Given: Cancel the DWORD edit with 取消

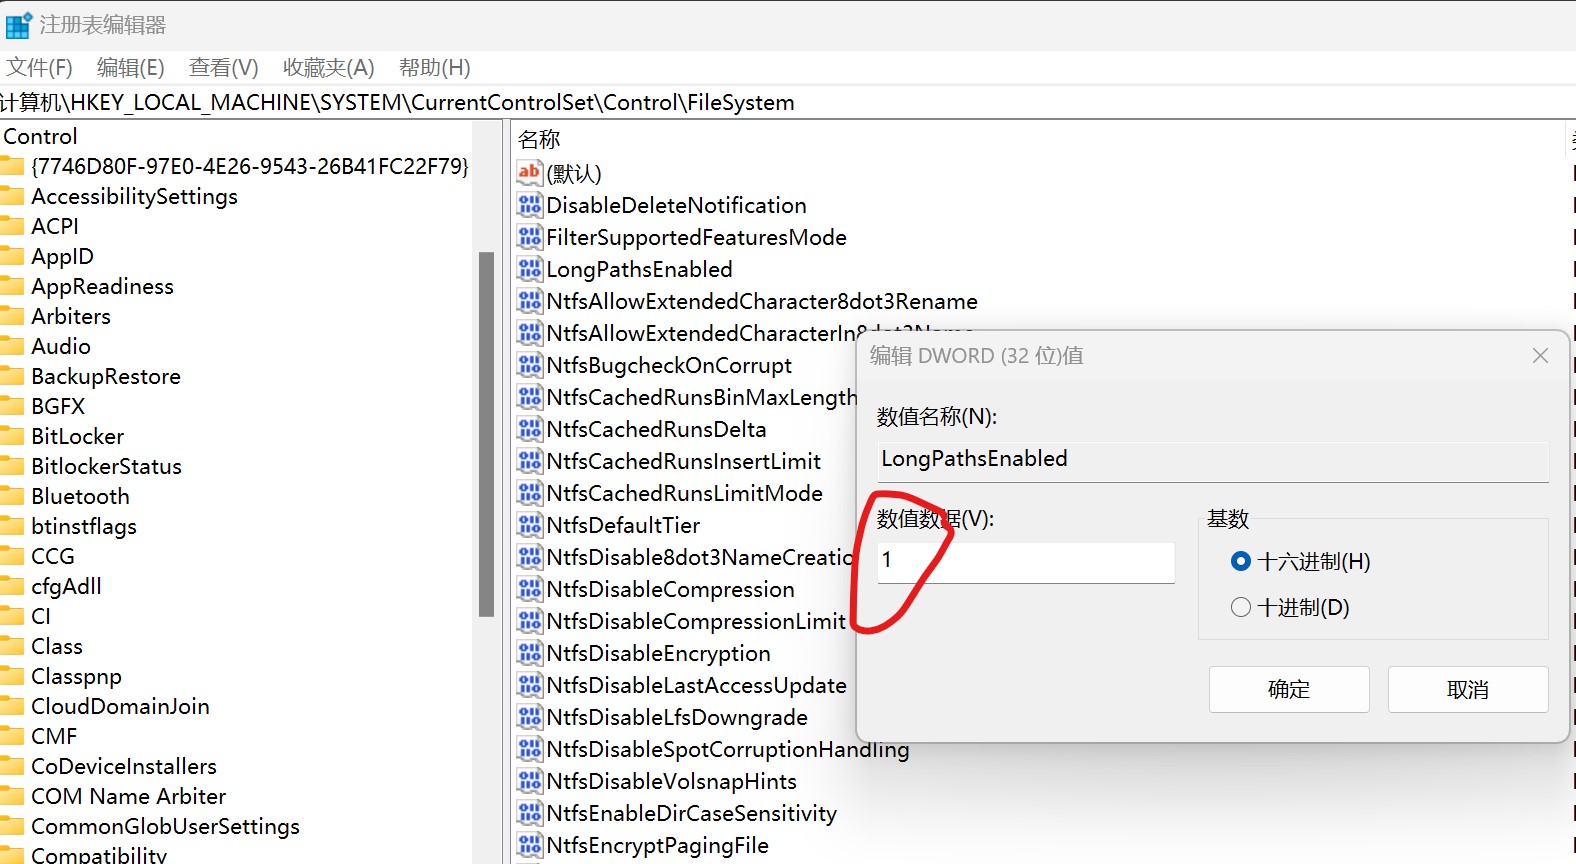Looking at the screenshot, I should tap(1468, 689).
